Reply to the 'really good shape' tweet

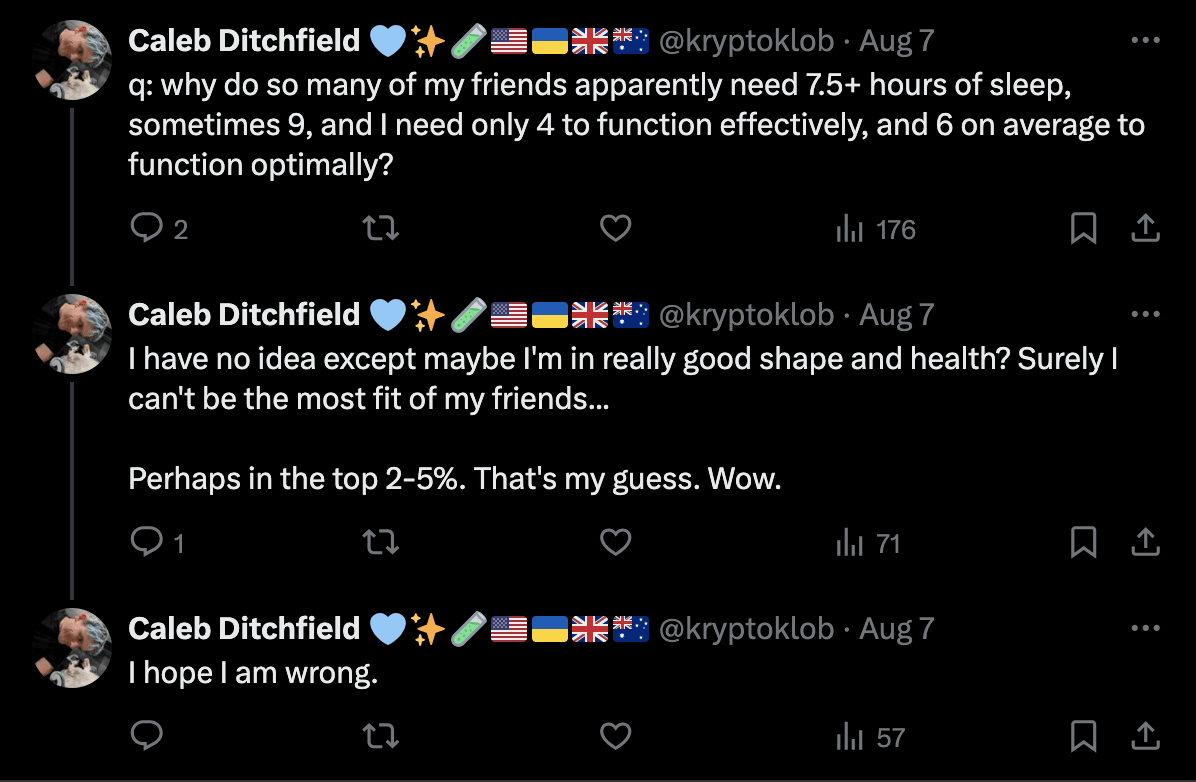147,543
